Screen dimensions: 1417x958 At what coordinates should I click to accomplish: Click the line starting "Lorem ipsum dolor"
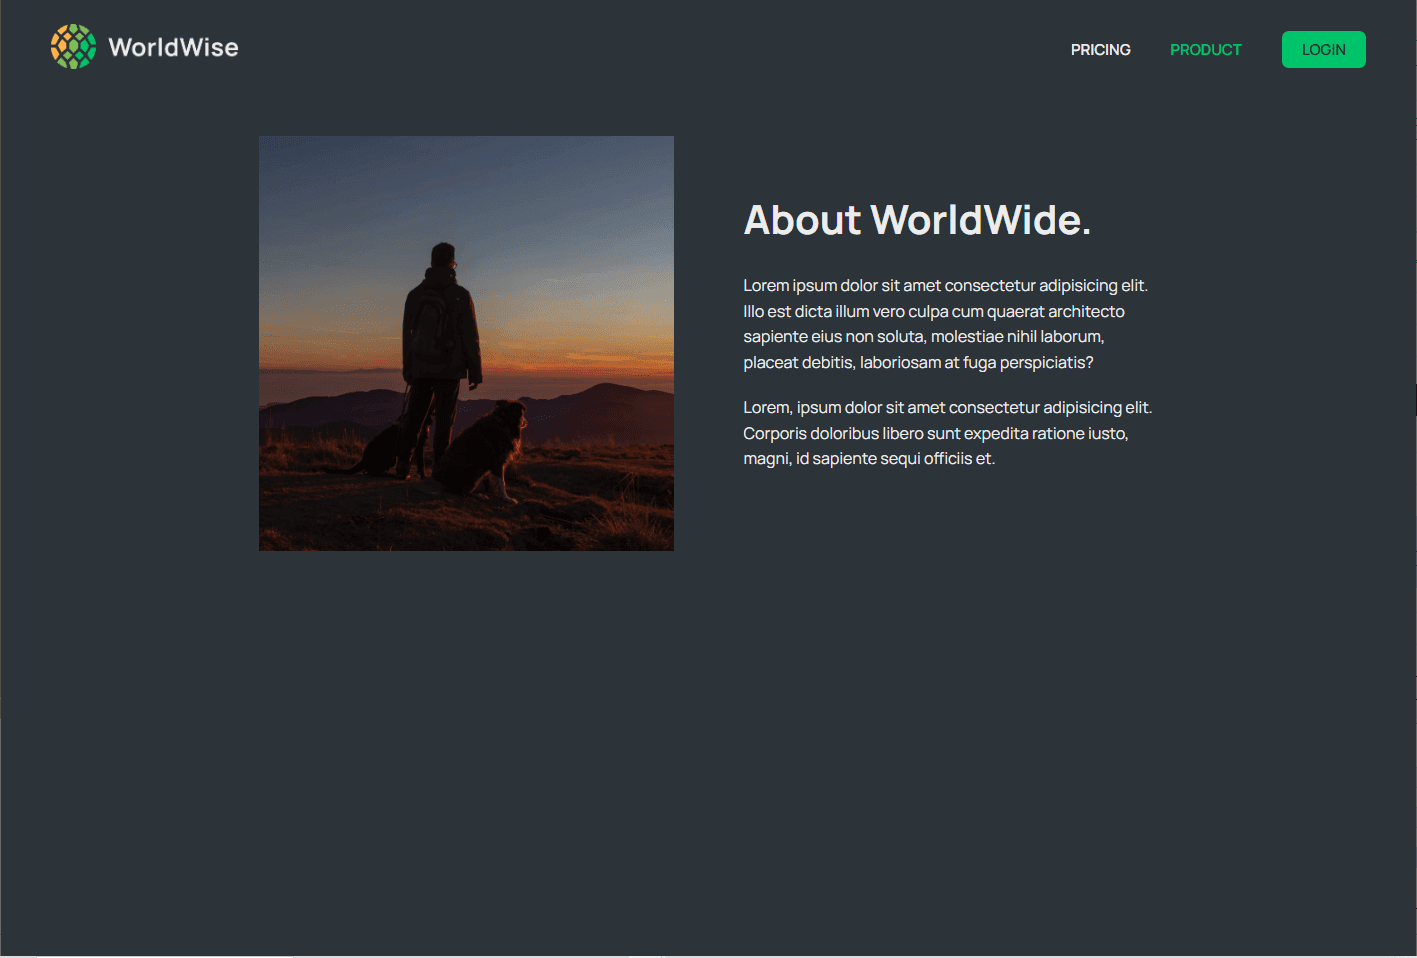(945, 286)
